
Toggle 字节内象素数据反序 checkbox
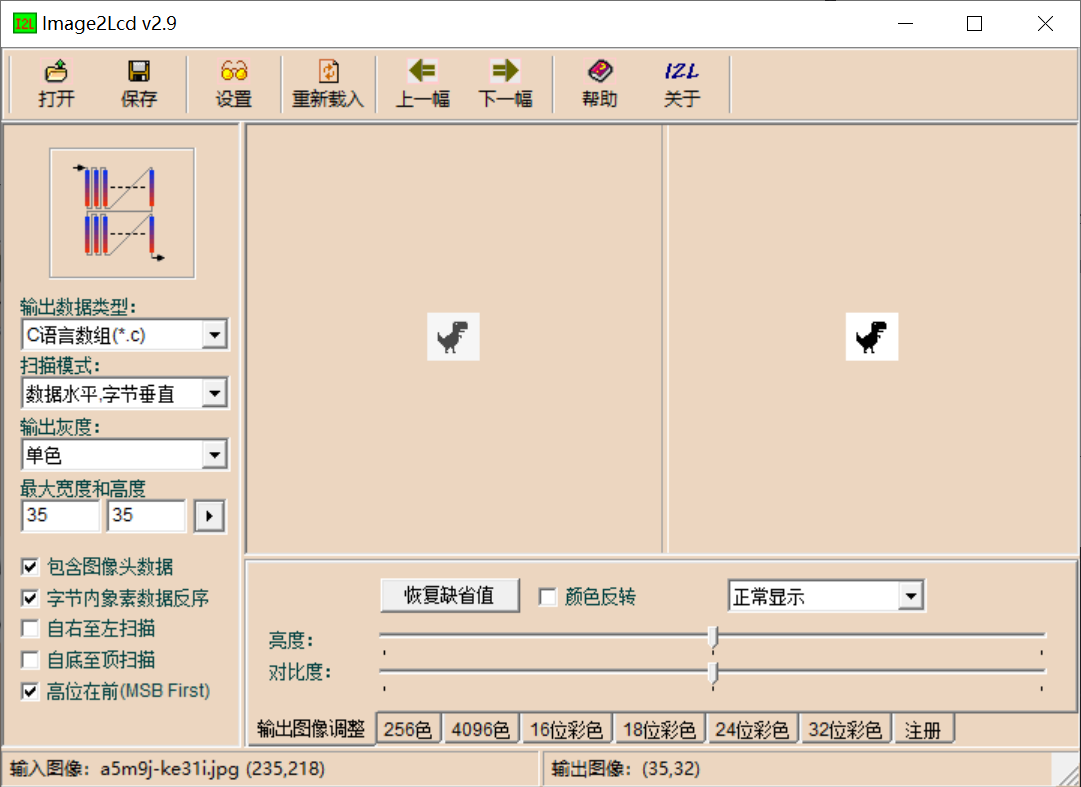30,597
